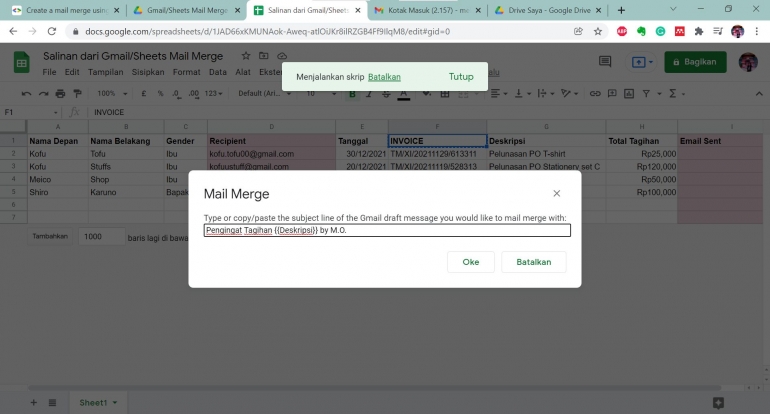Check the cloud save status icon
The height and width of the screenshot is (414, 770).
282,56
